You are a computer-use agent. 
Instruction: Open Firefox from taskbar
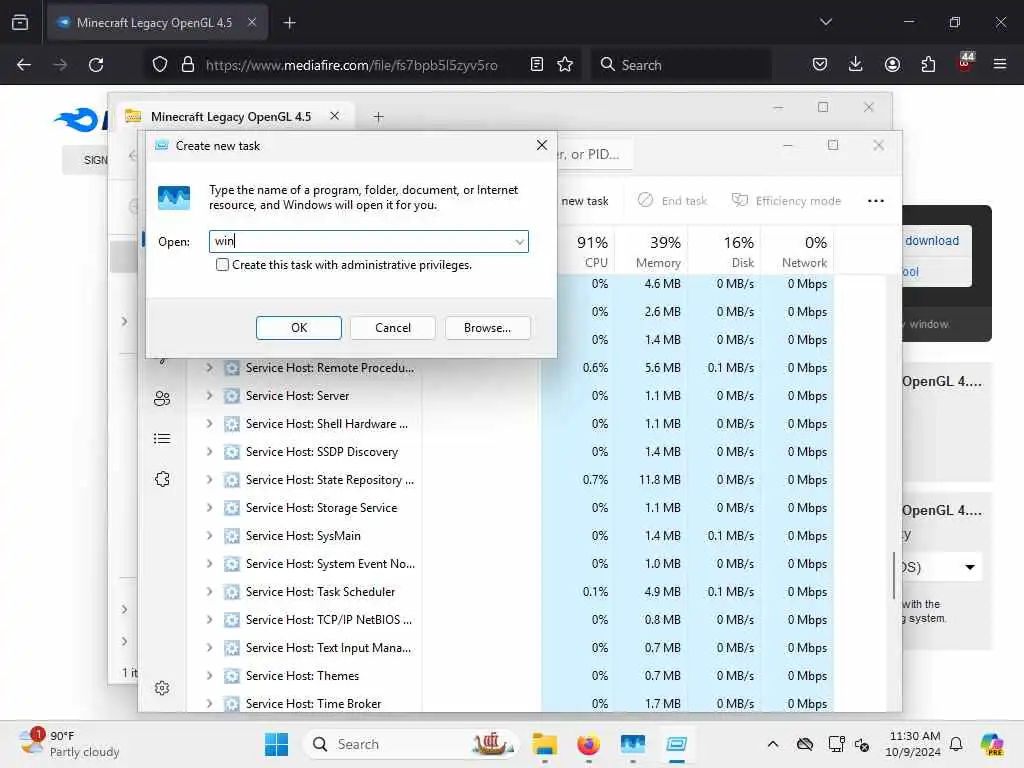(588, 744)
